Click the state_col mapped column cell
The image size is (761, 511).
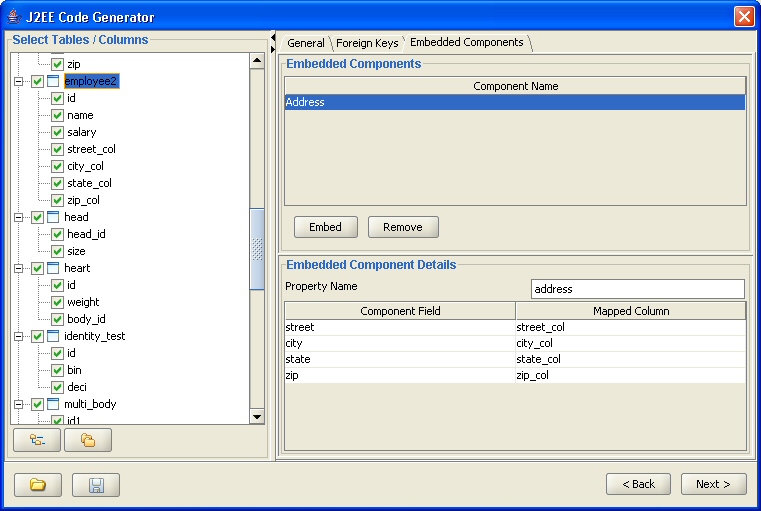[x=630, y=359]
